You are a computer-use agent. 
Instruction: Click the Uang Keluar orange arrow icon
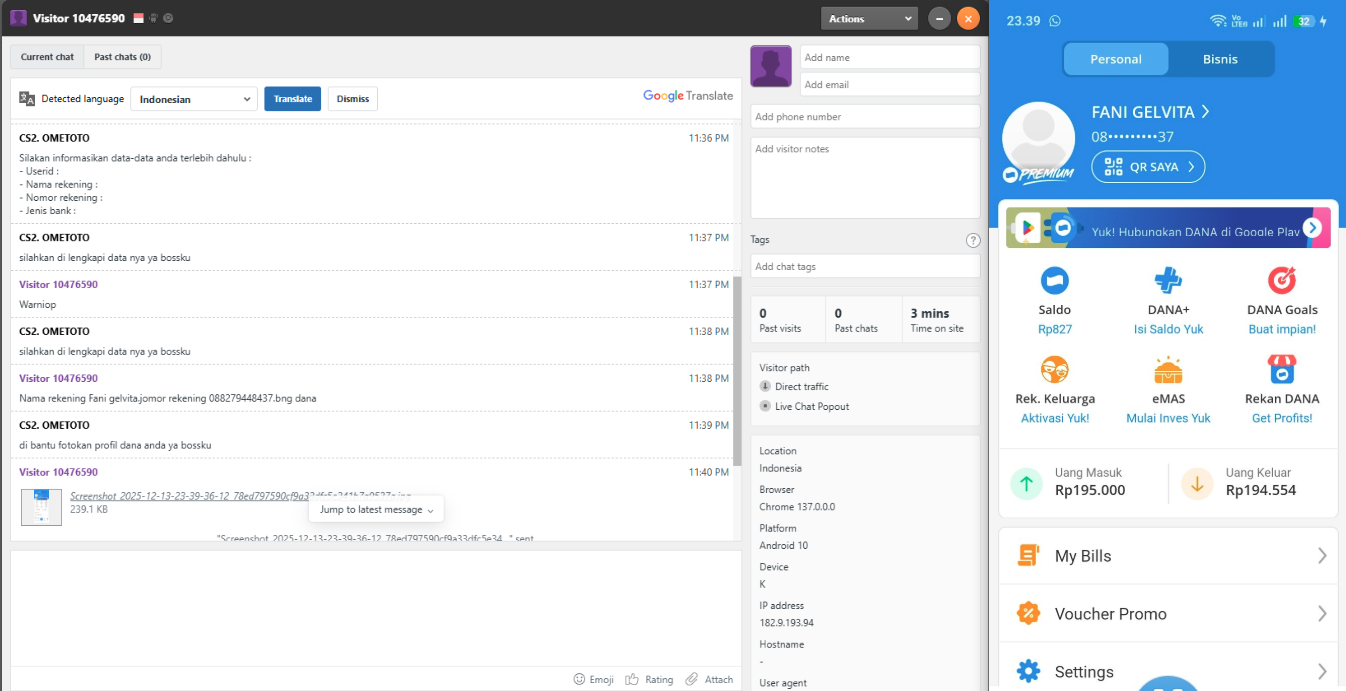click(1197, 484)
